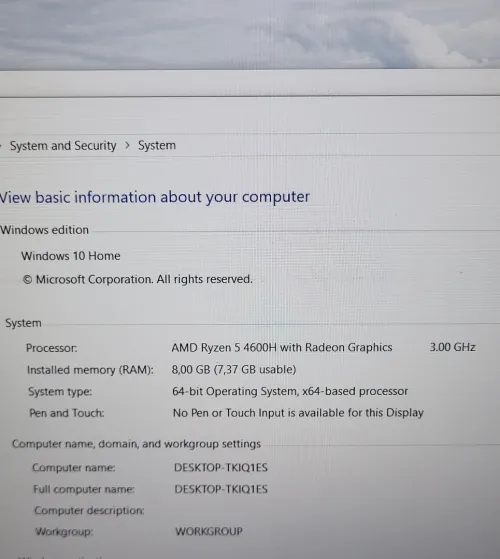Select the 'Processor:' label
Image resolution: width=500 pixels, height=559 pixels.
click(52, 348)
